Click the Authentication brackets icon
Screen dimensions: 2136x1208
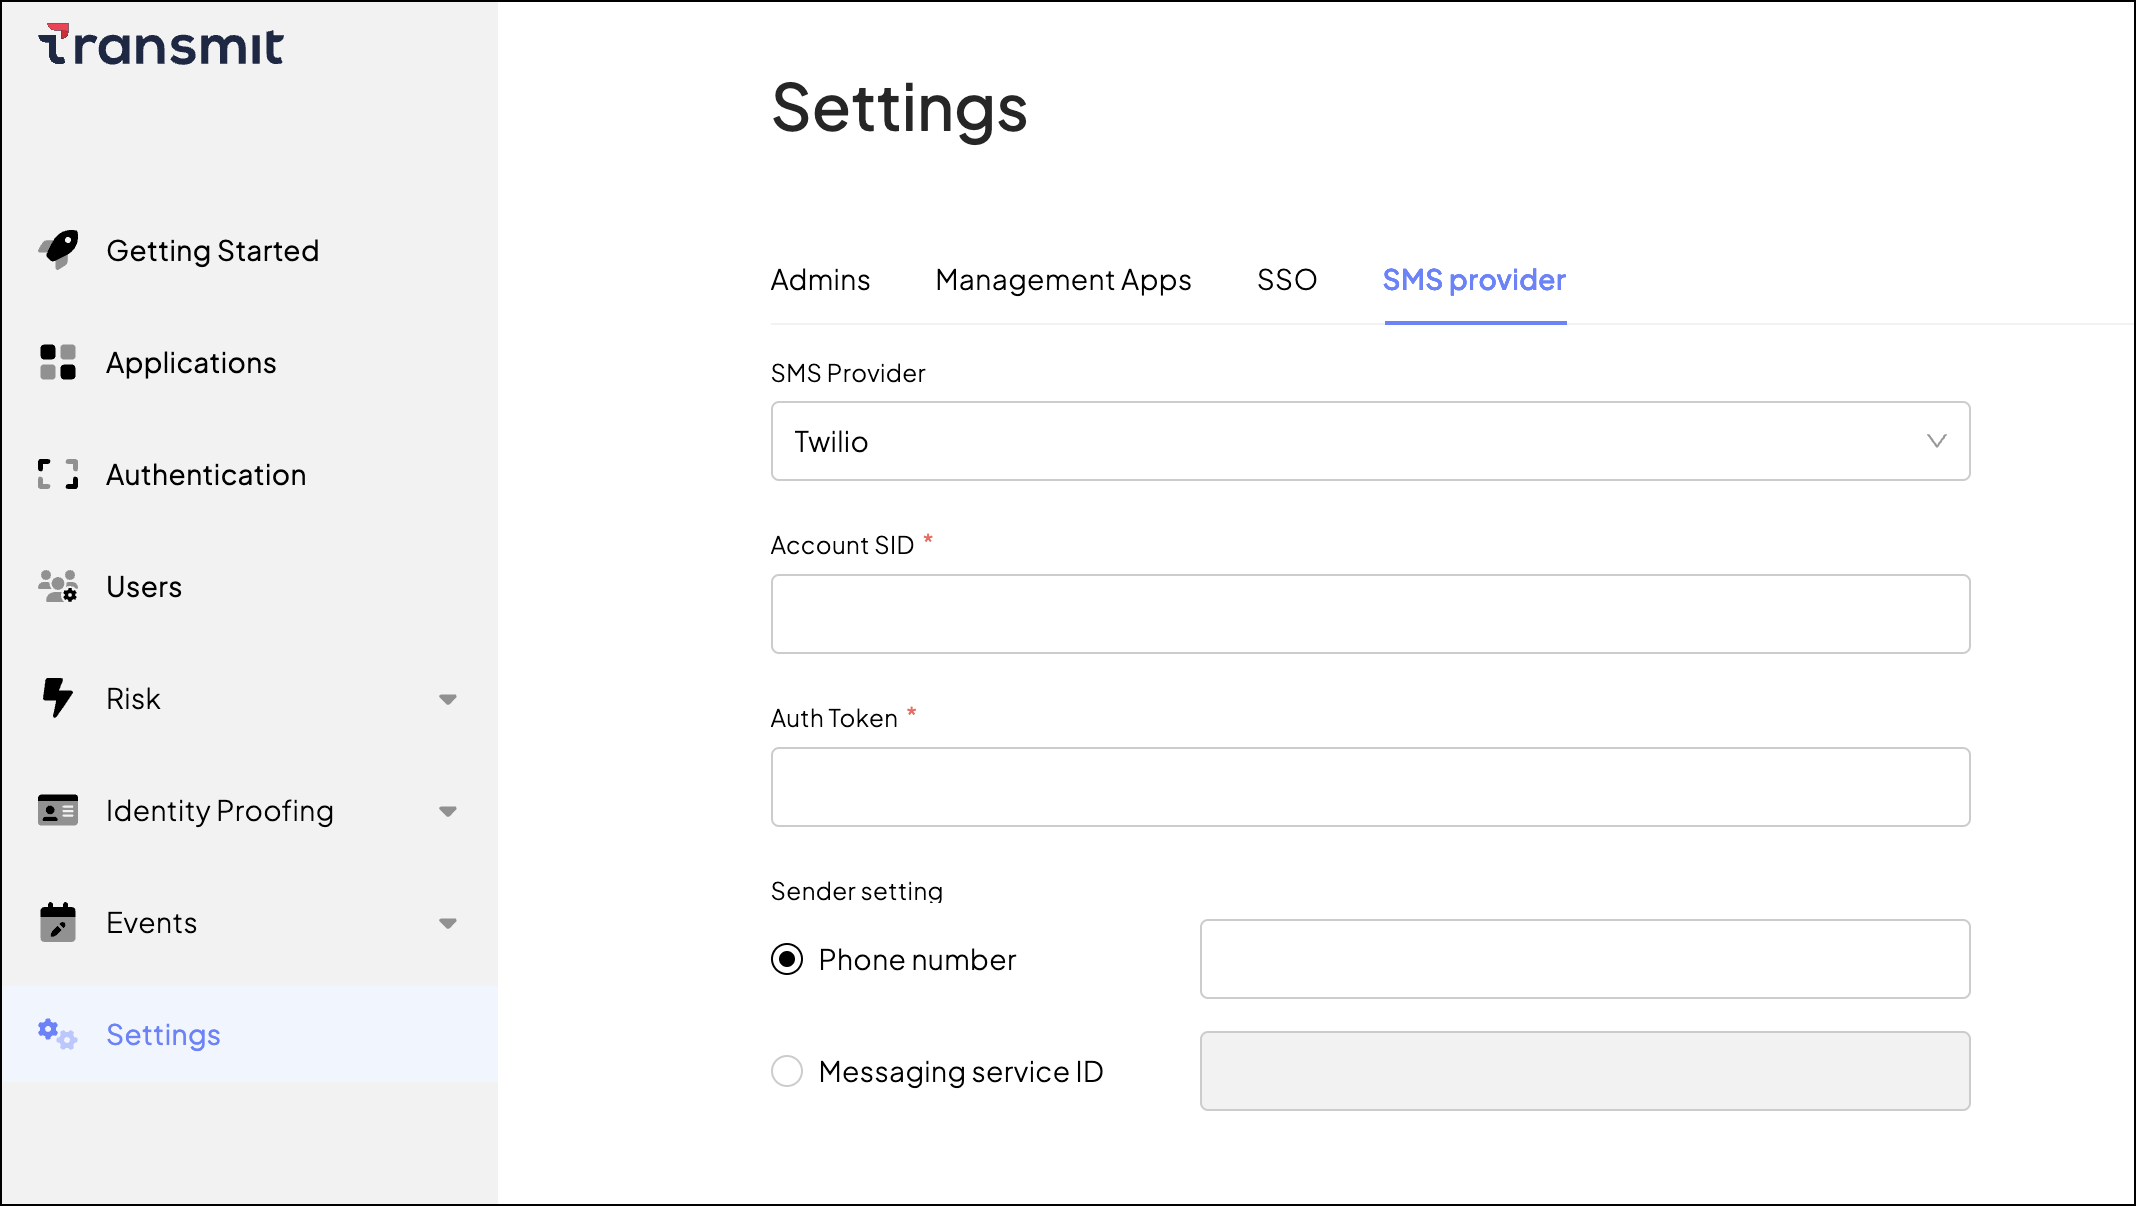(58, 474)
